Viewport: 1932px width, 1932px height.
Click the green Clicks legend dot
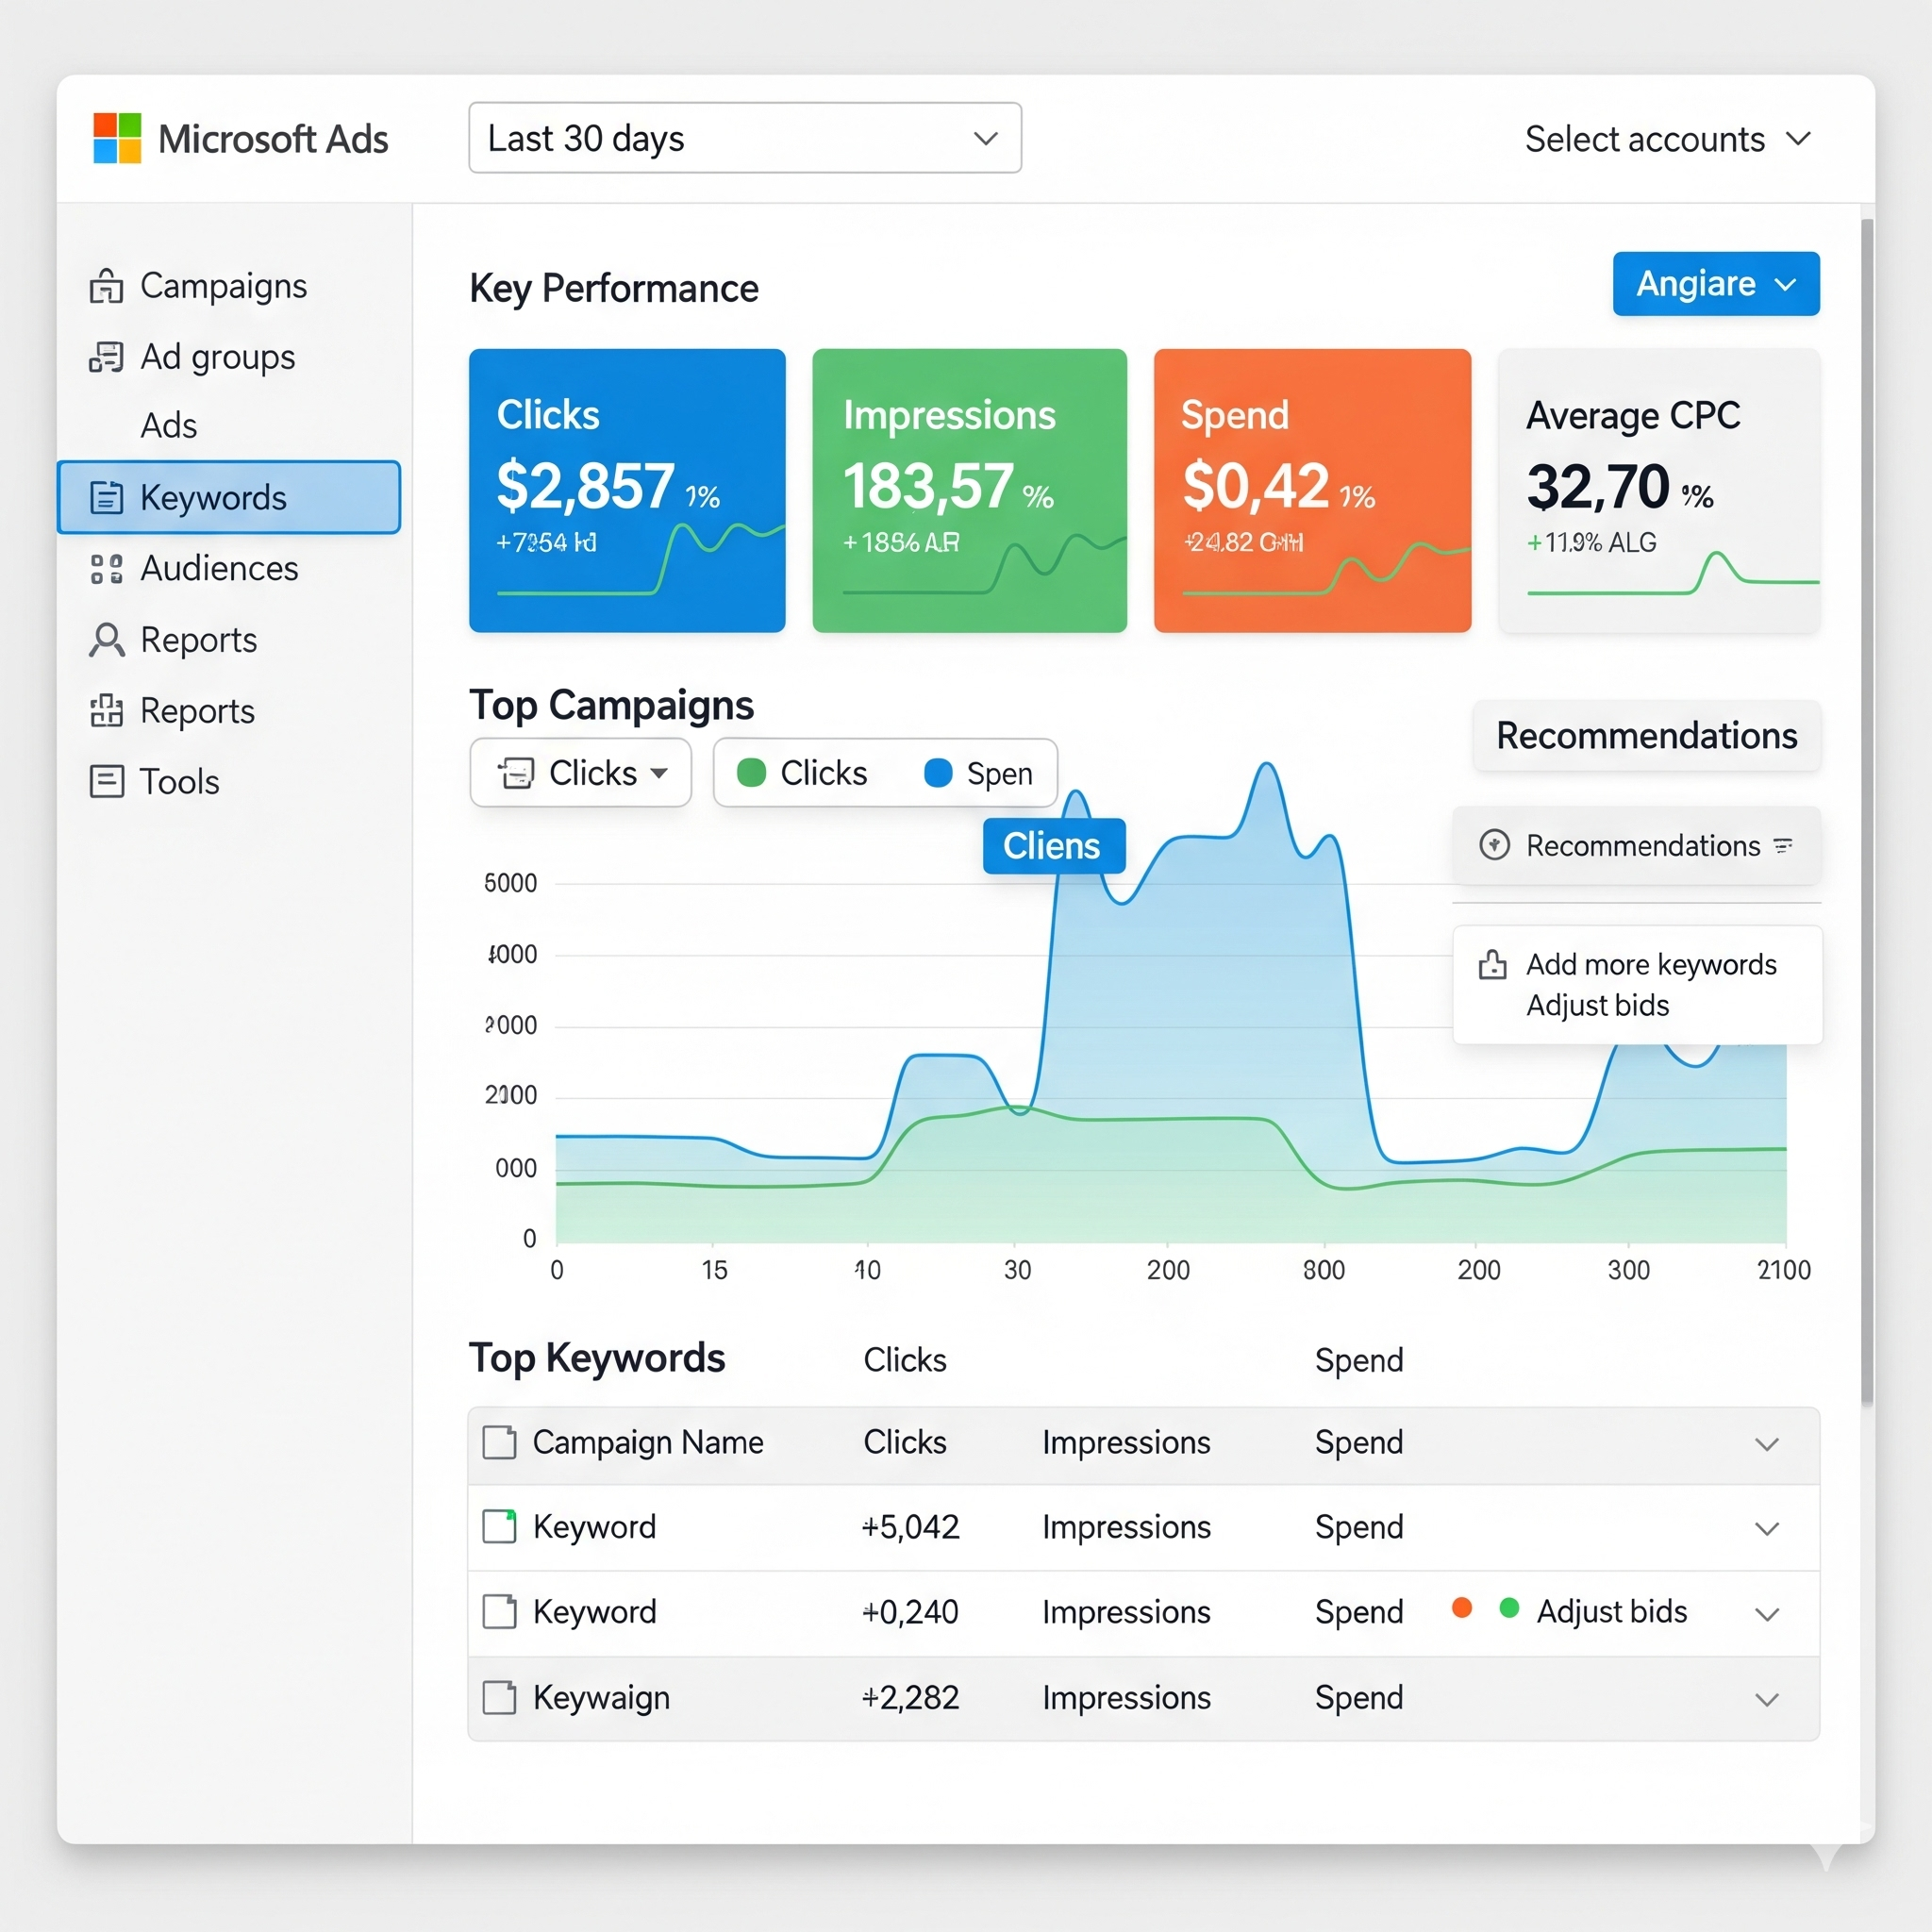point(751,772)
